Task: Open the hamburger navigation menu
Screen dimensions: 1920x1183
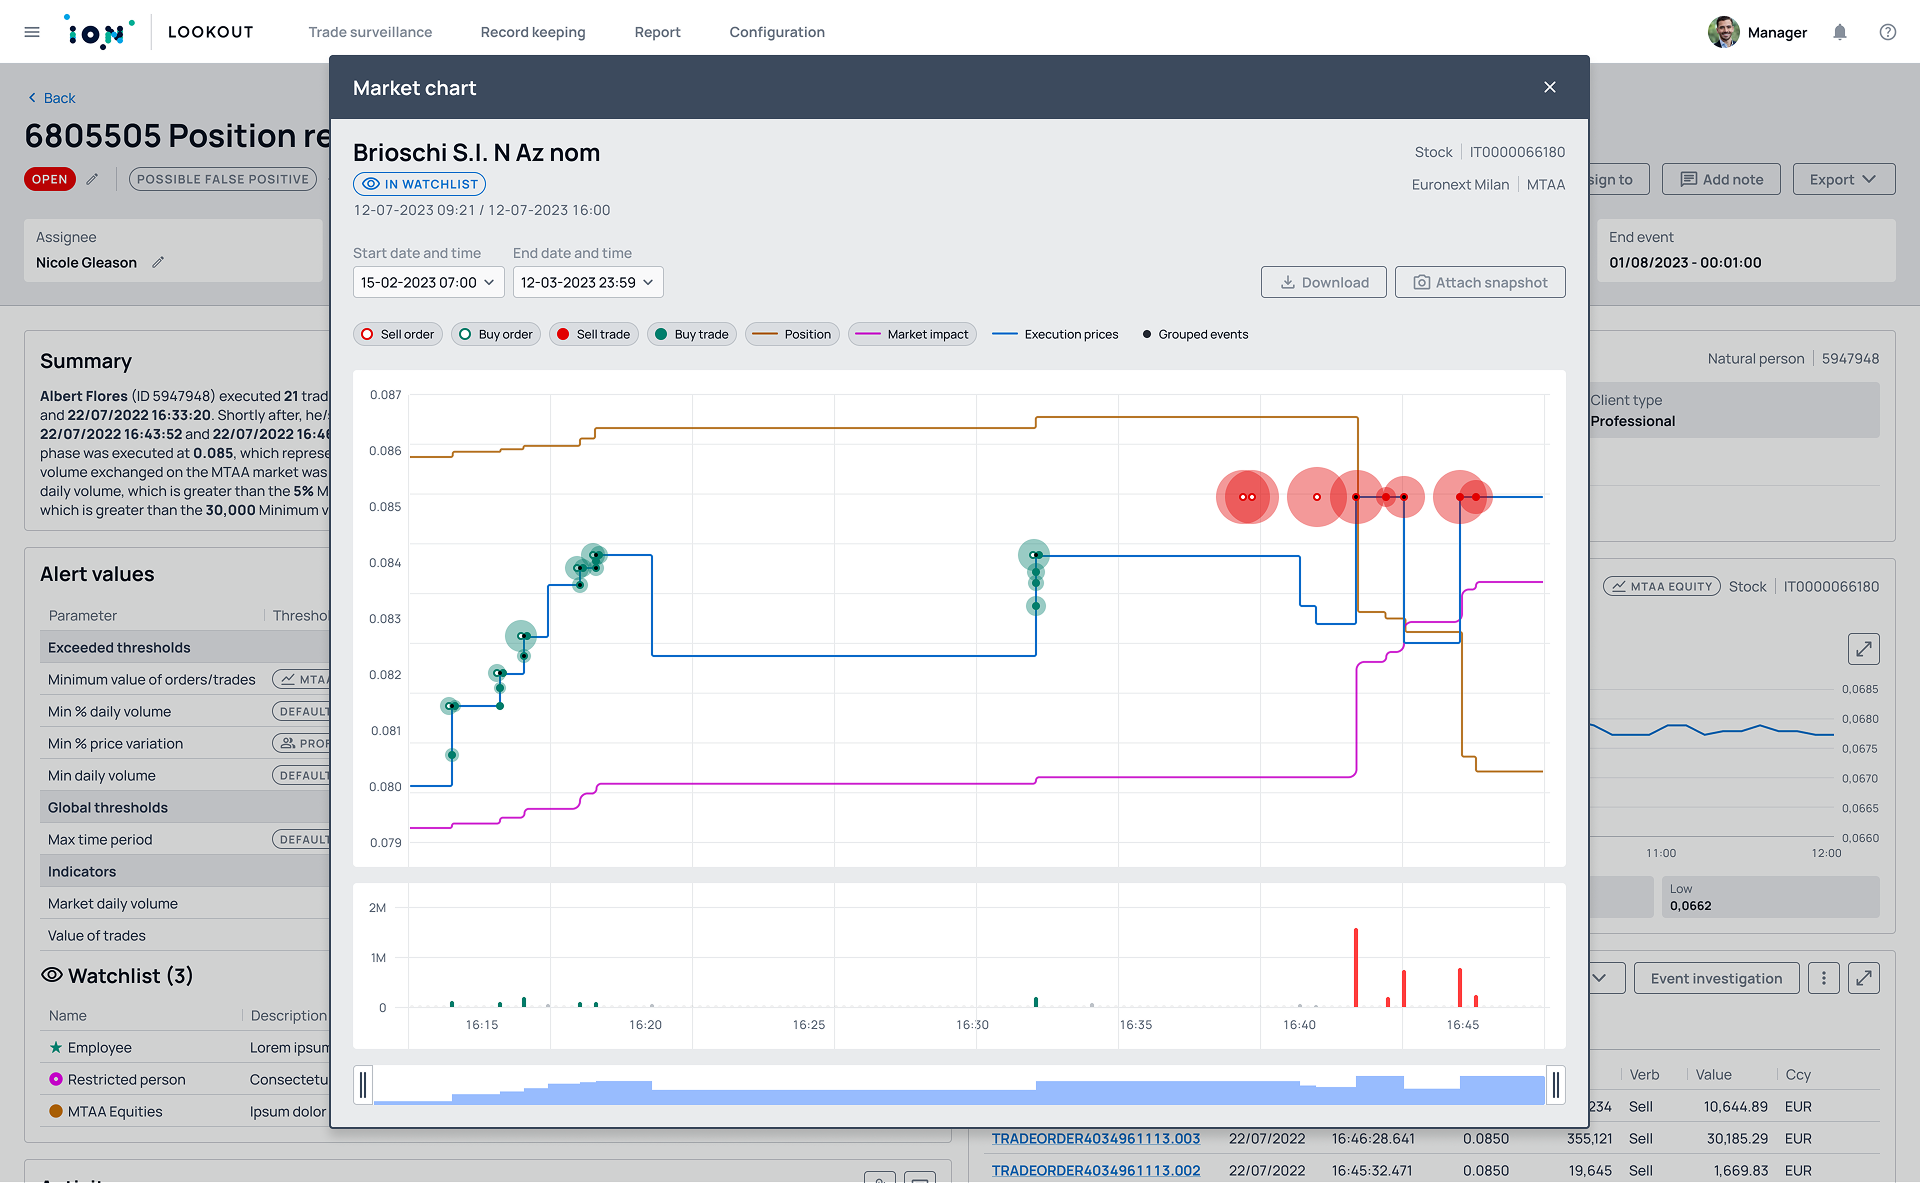Action: coord(32,32)
